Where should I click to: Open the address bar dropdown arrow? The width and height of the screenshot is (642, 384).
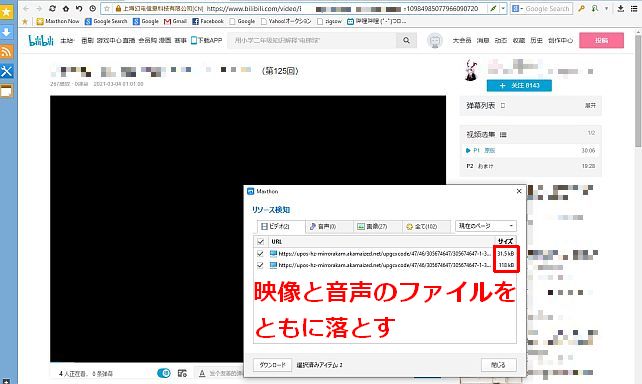[x=503, y=8]
